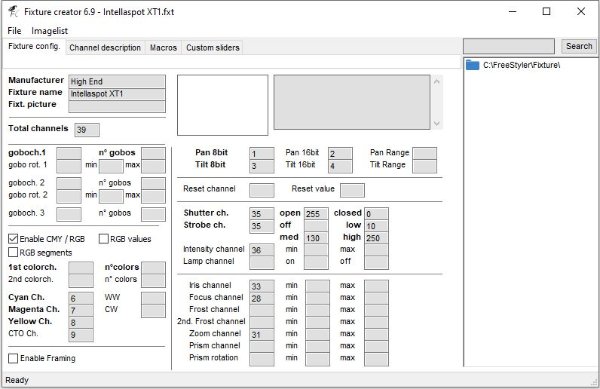Click the Total channels field showing 39
This screenshot has height=389, width=600.
pos(87,130)
